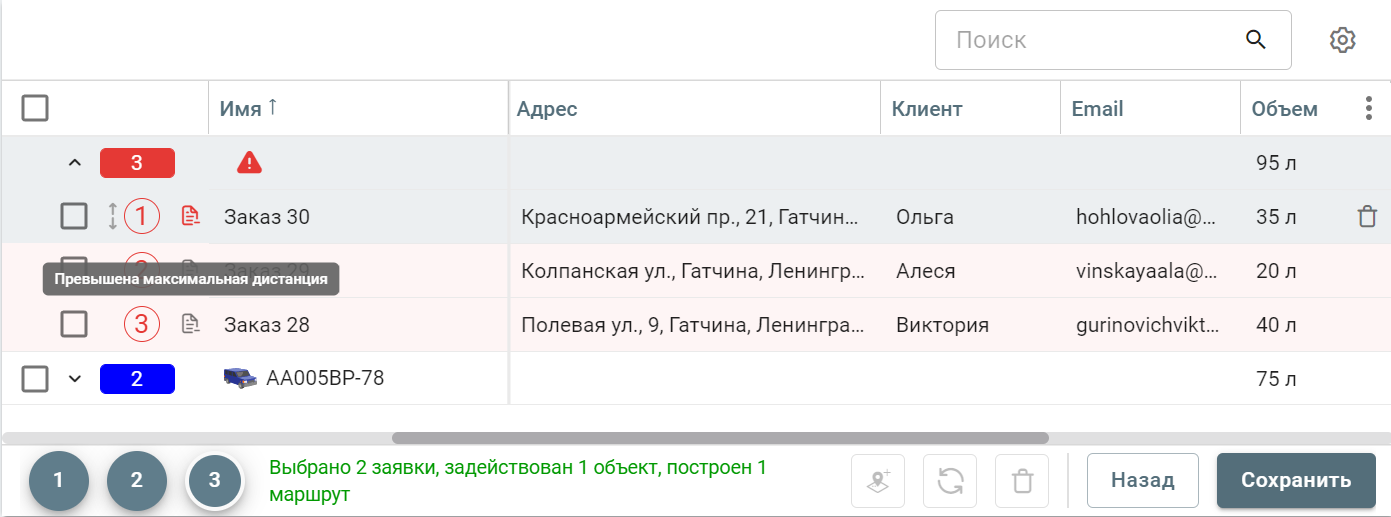Toggle the select-all header checkbox
Viewport: 1391px width, 517px height.
pos(35,108)
